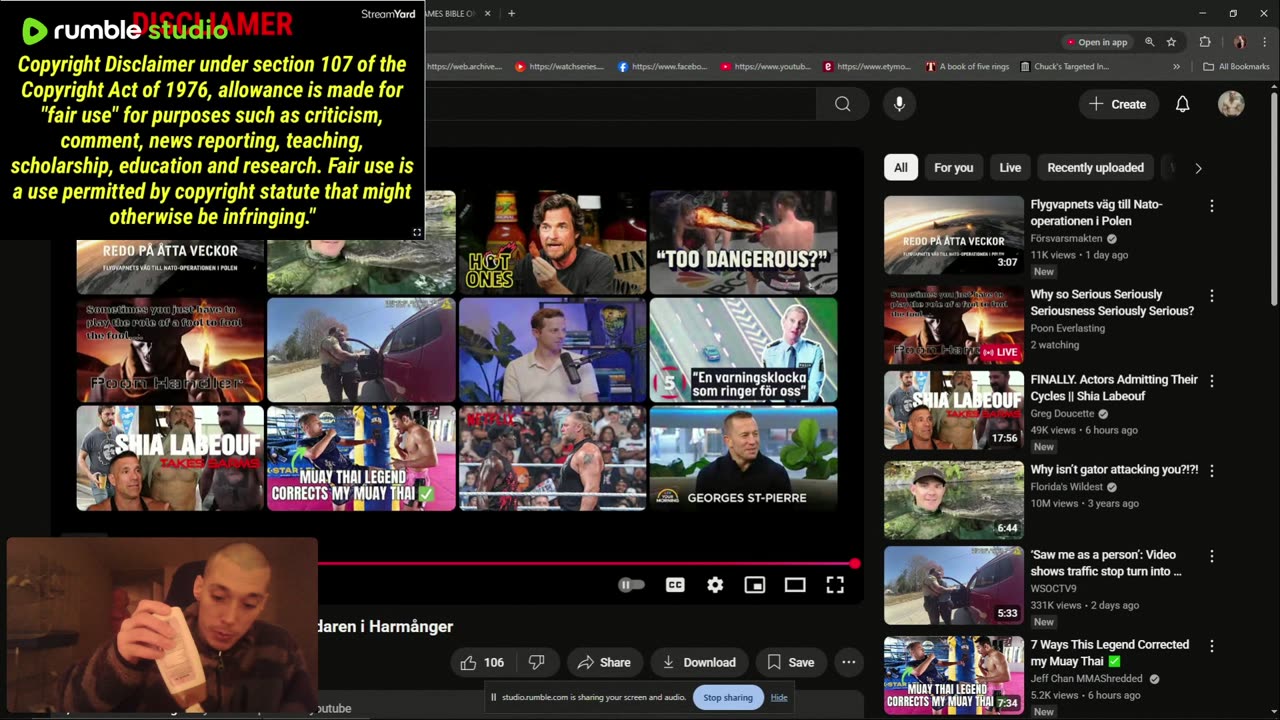Image resolution: width=1280 pixels, height=720 pixels.
Task: Click the Download button
Action: pos(698,662)
